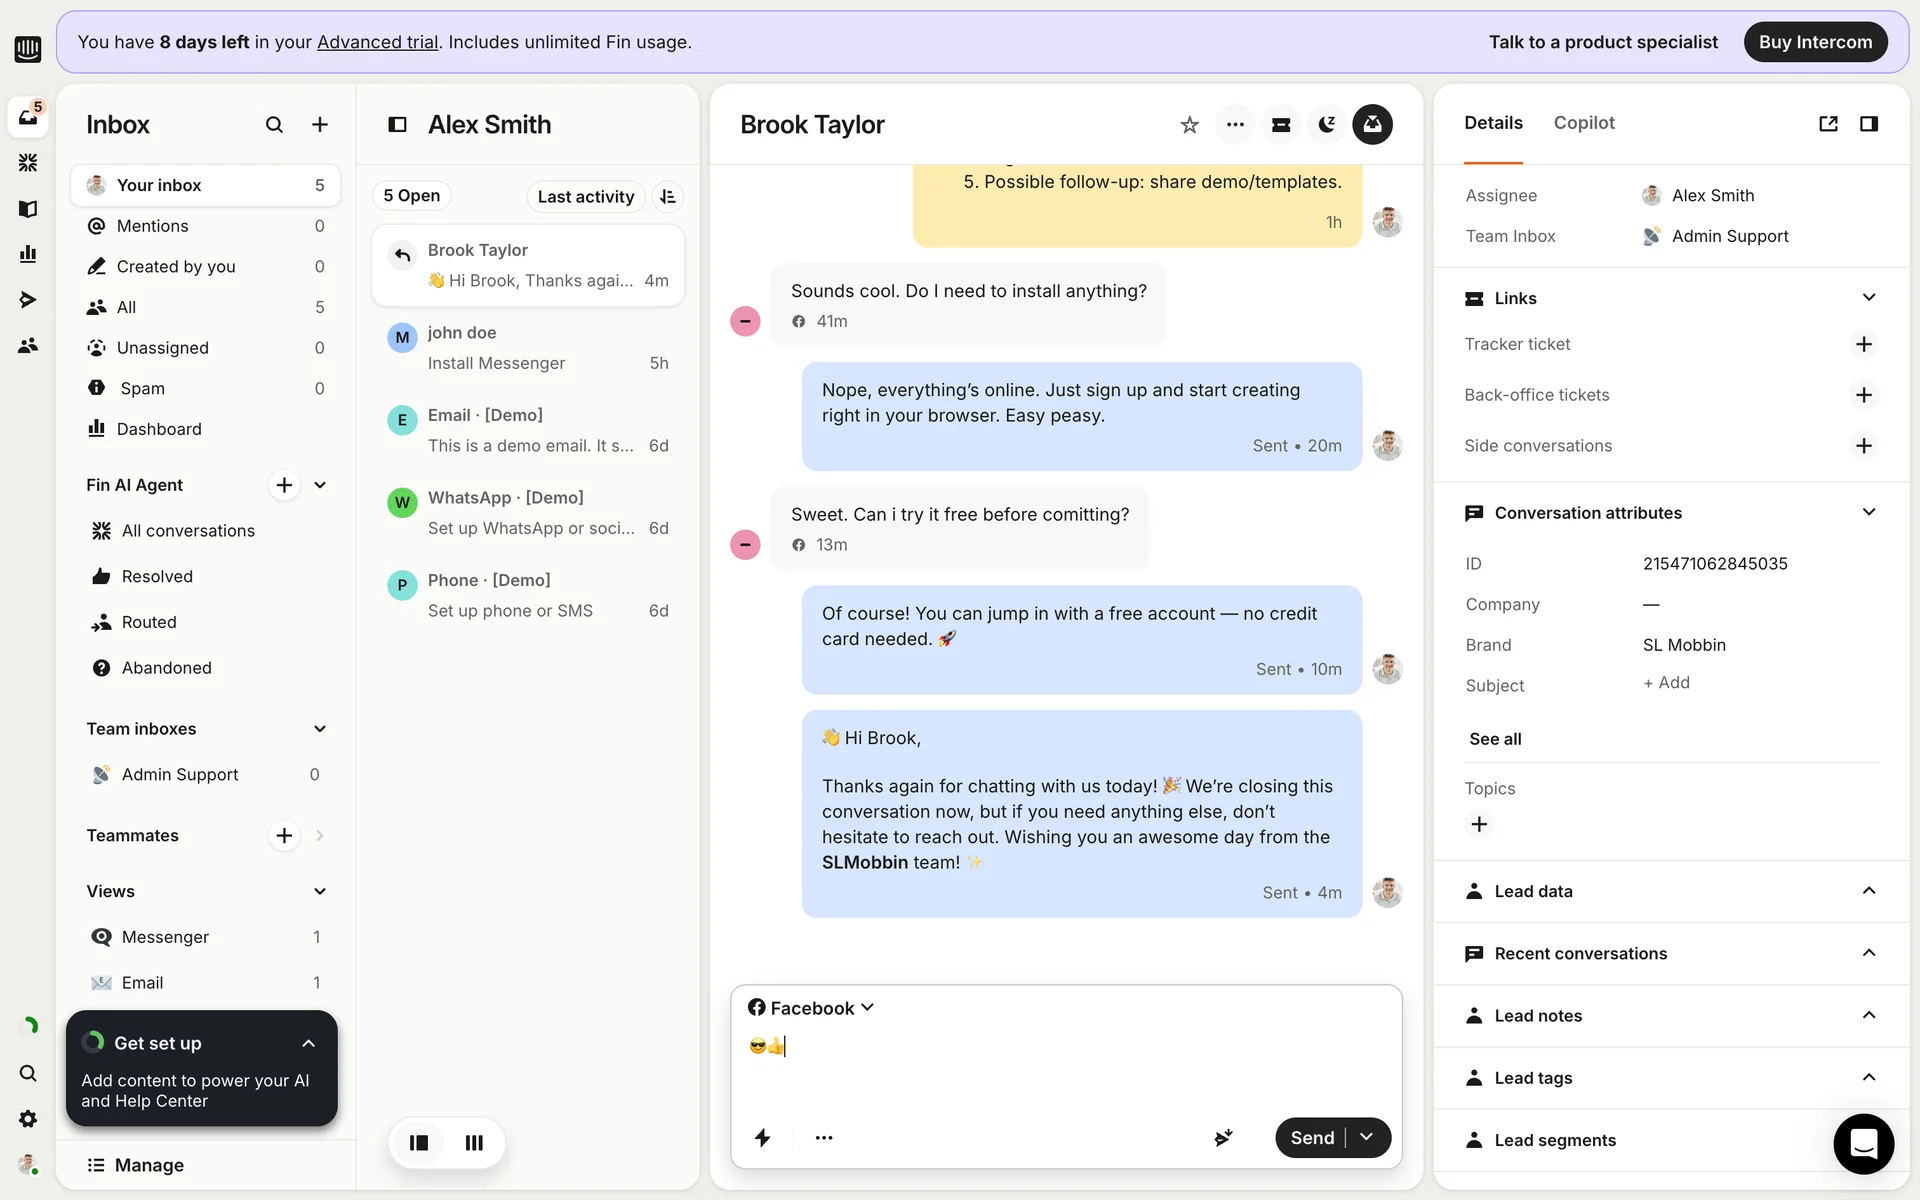This screenshot has width=1920, height=1200.
Task: Click the snooze moon icon
Action: [1326, 125]
